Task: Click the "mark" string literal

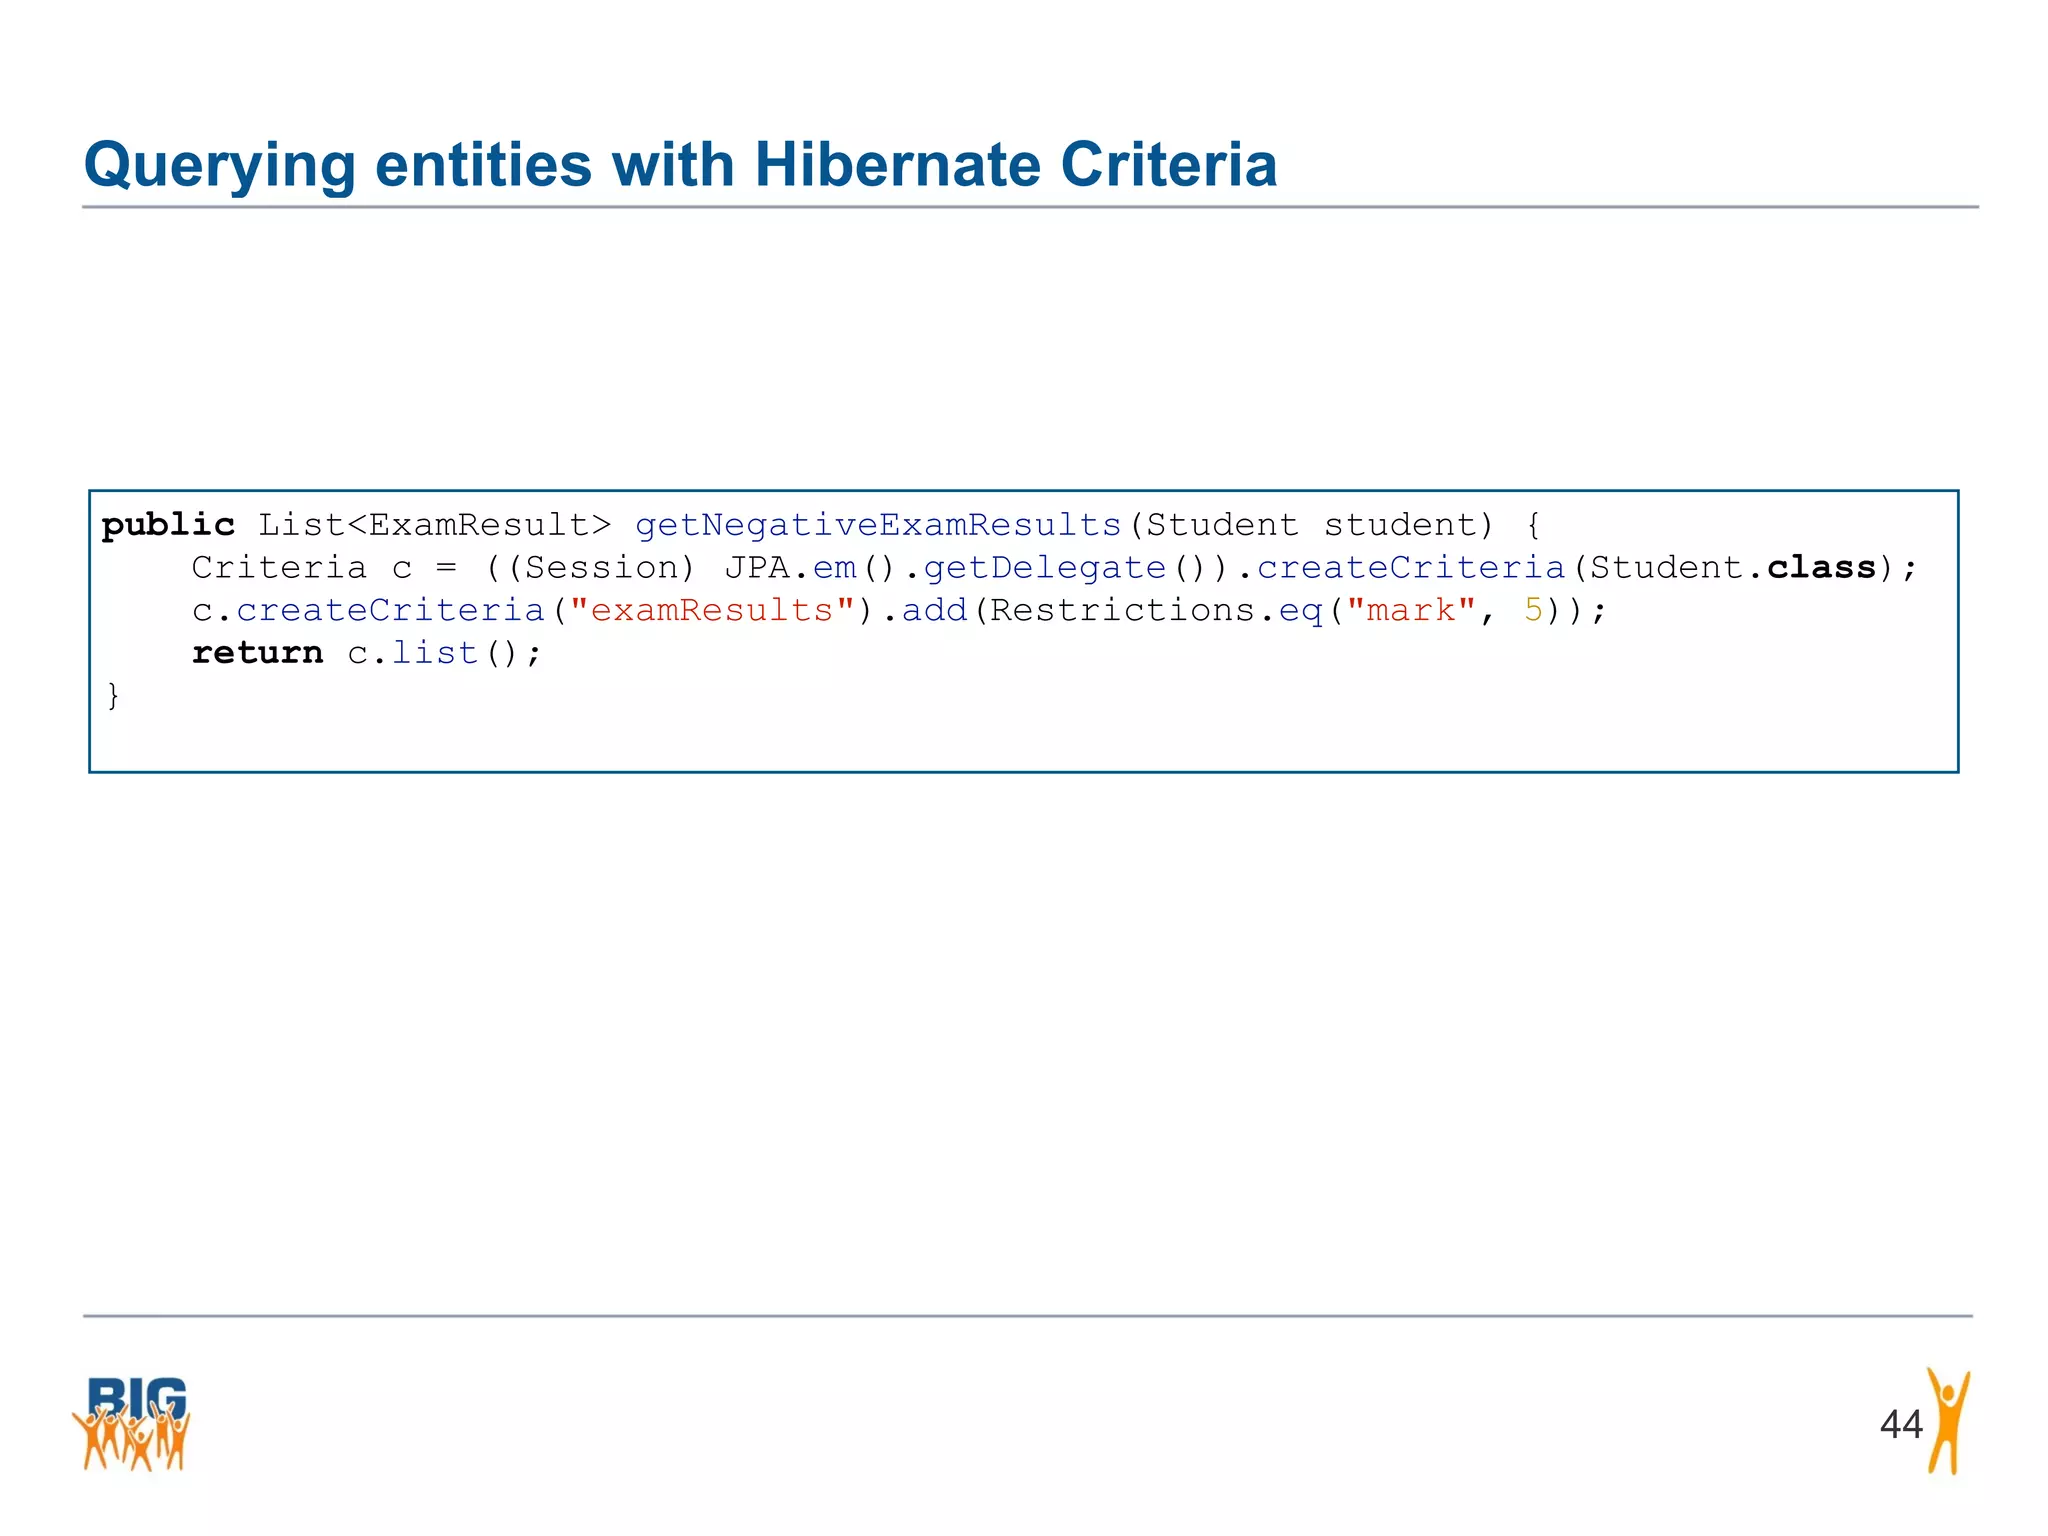Action: 1411,610
